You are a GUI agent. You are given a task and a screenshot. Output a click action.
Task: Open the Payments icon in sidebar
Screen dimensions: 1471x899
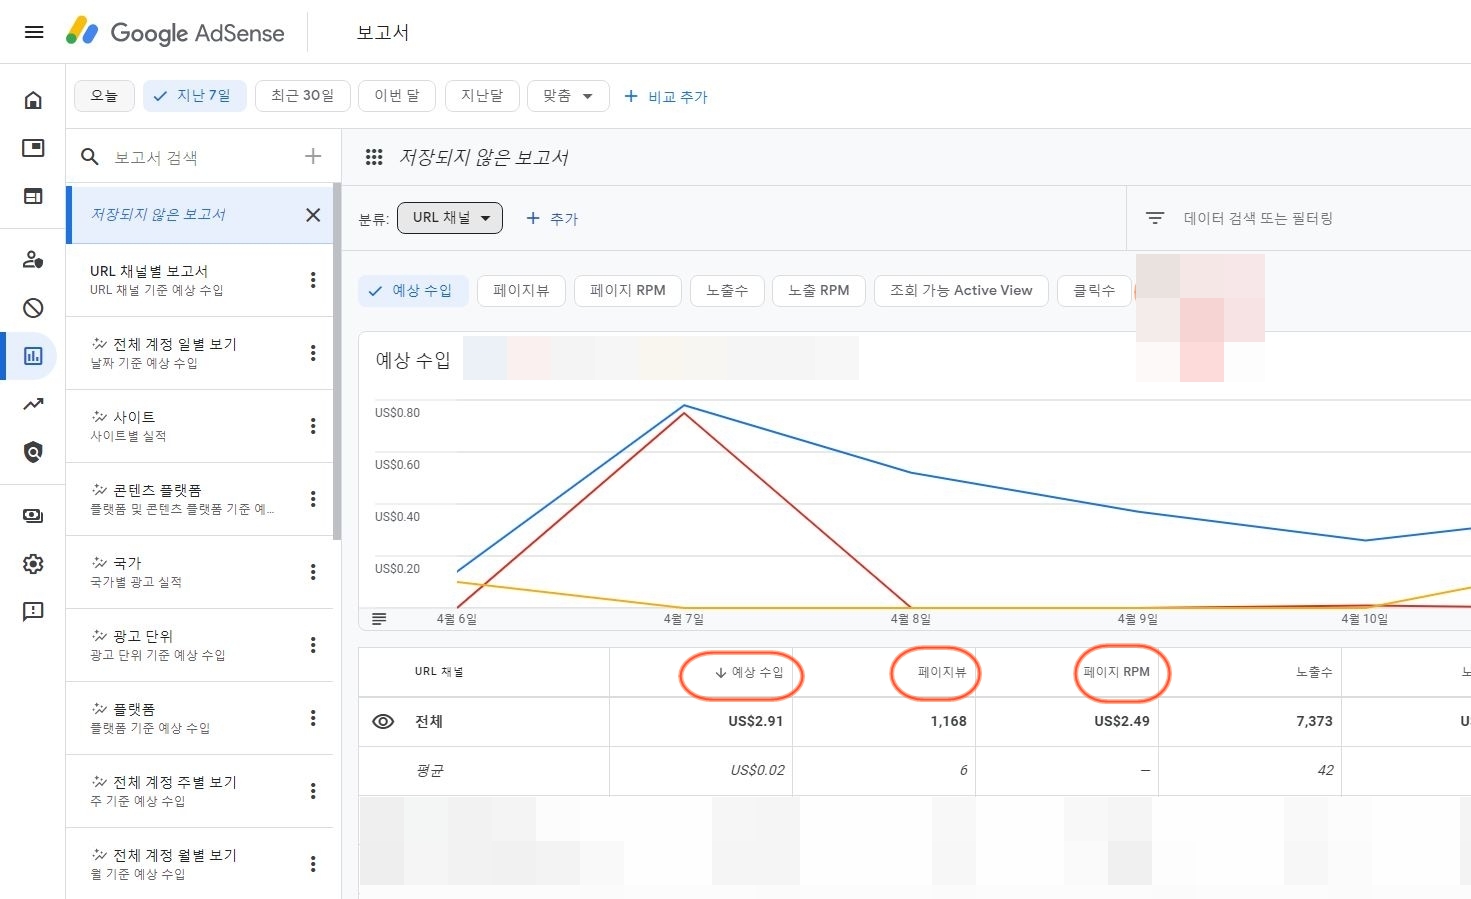click(33, 516)
